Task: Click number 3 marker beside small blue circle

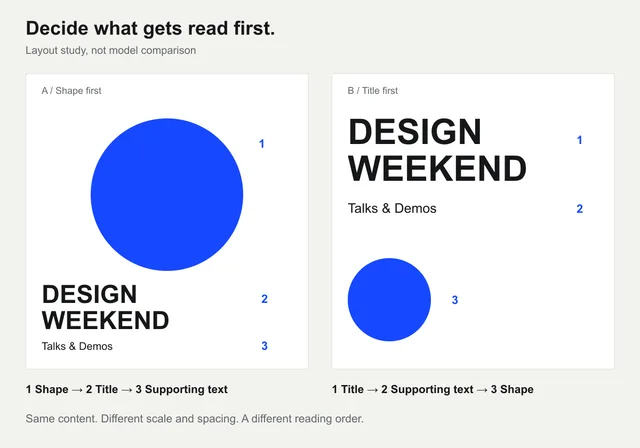Action: coord(455,300)
